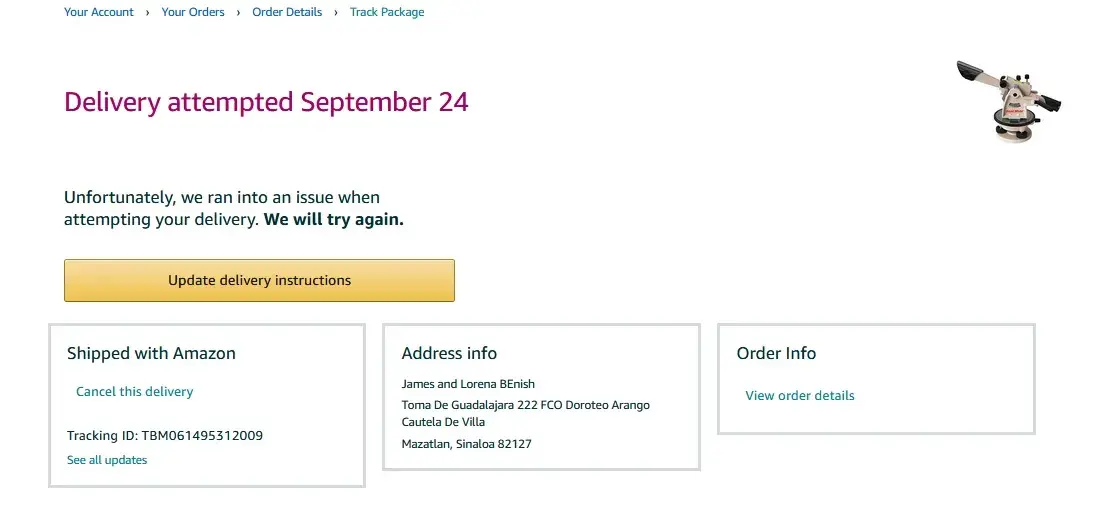The width and height of the screenshot is (1107, 523).
Task: Click the Address info heading
Action: click(449, 353)
